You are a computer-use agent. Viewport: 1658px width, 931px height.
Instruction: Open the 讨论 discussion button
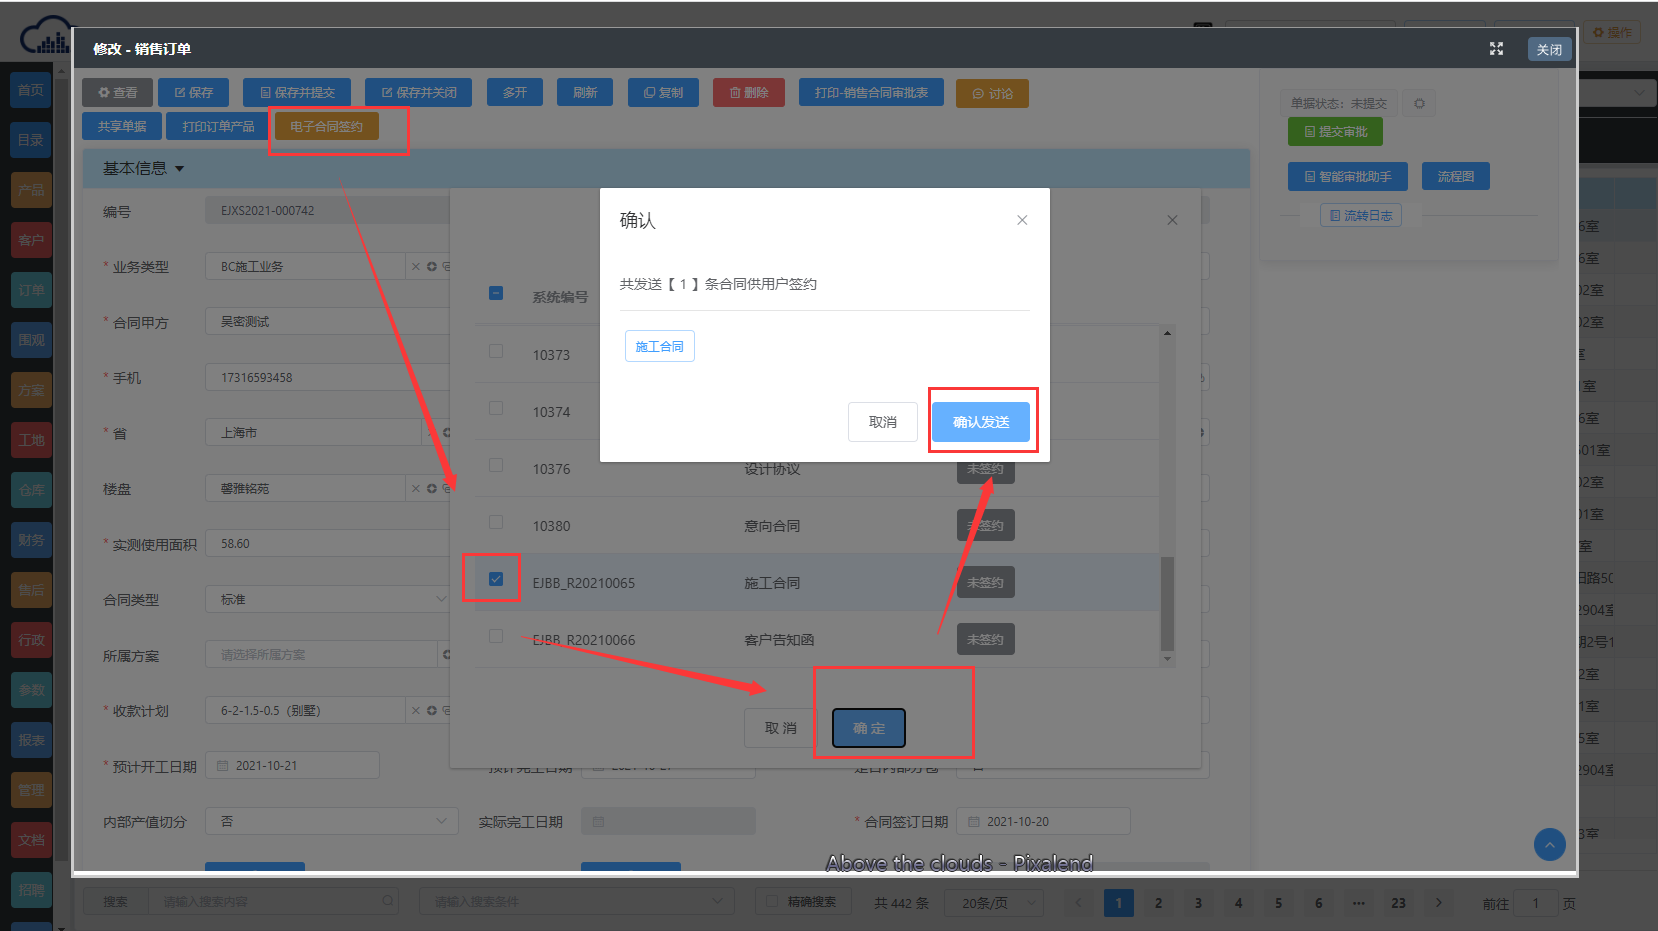pyautogui.click(x=992, y=94)
